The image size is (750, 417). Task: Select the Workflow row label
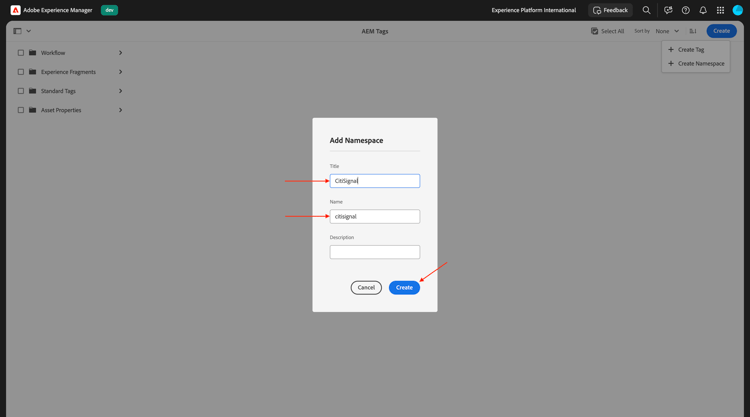tap(53, 53)
